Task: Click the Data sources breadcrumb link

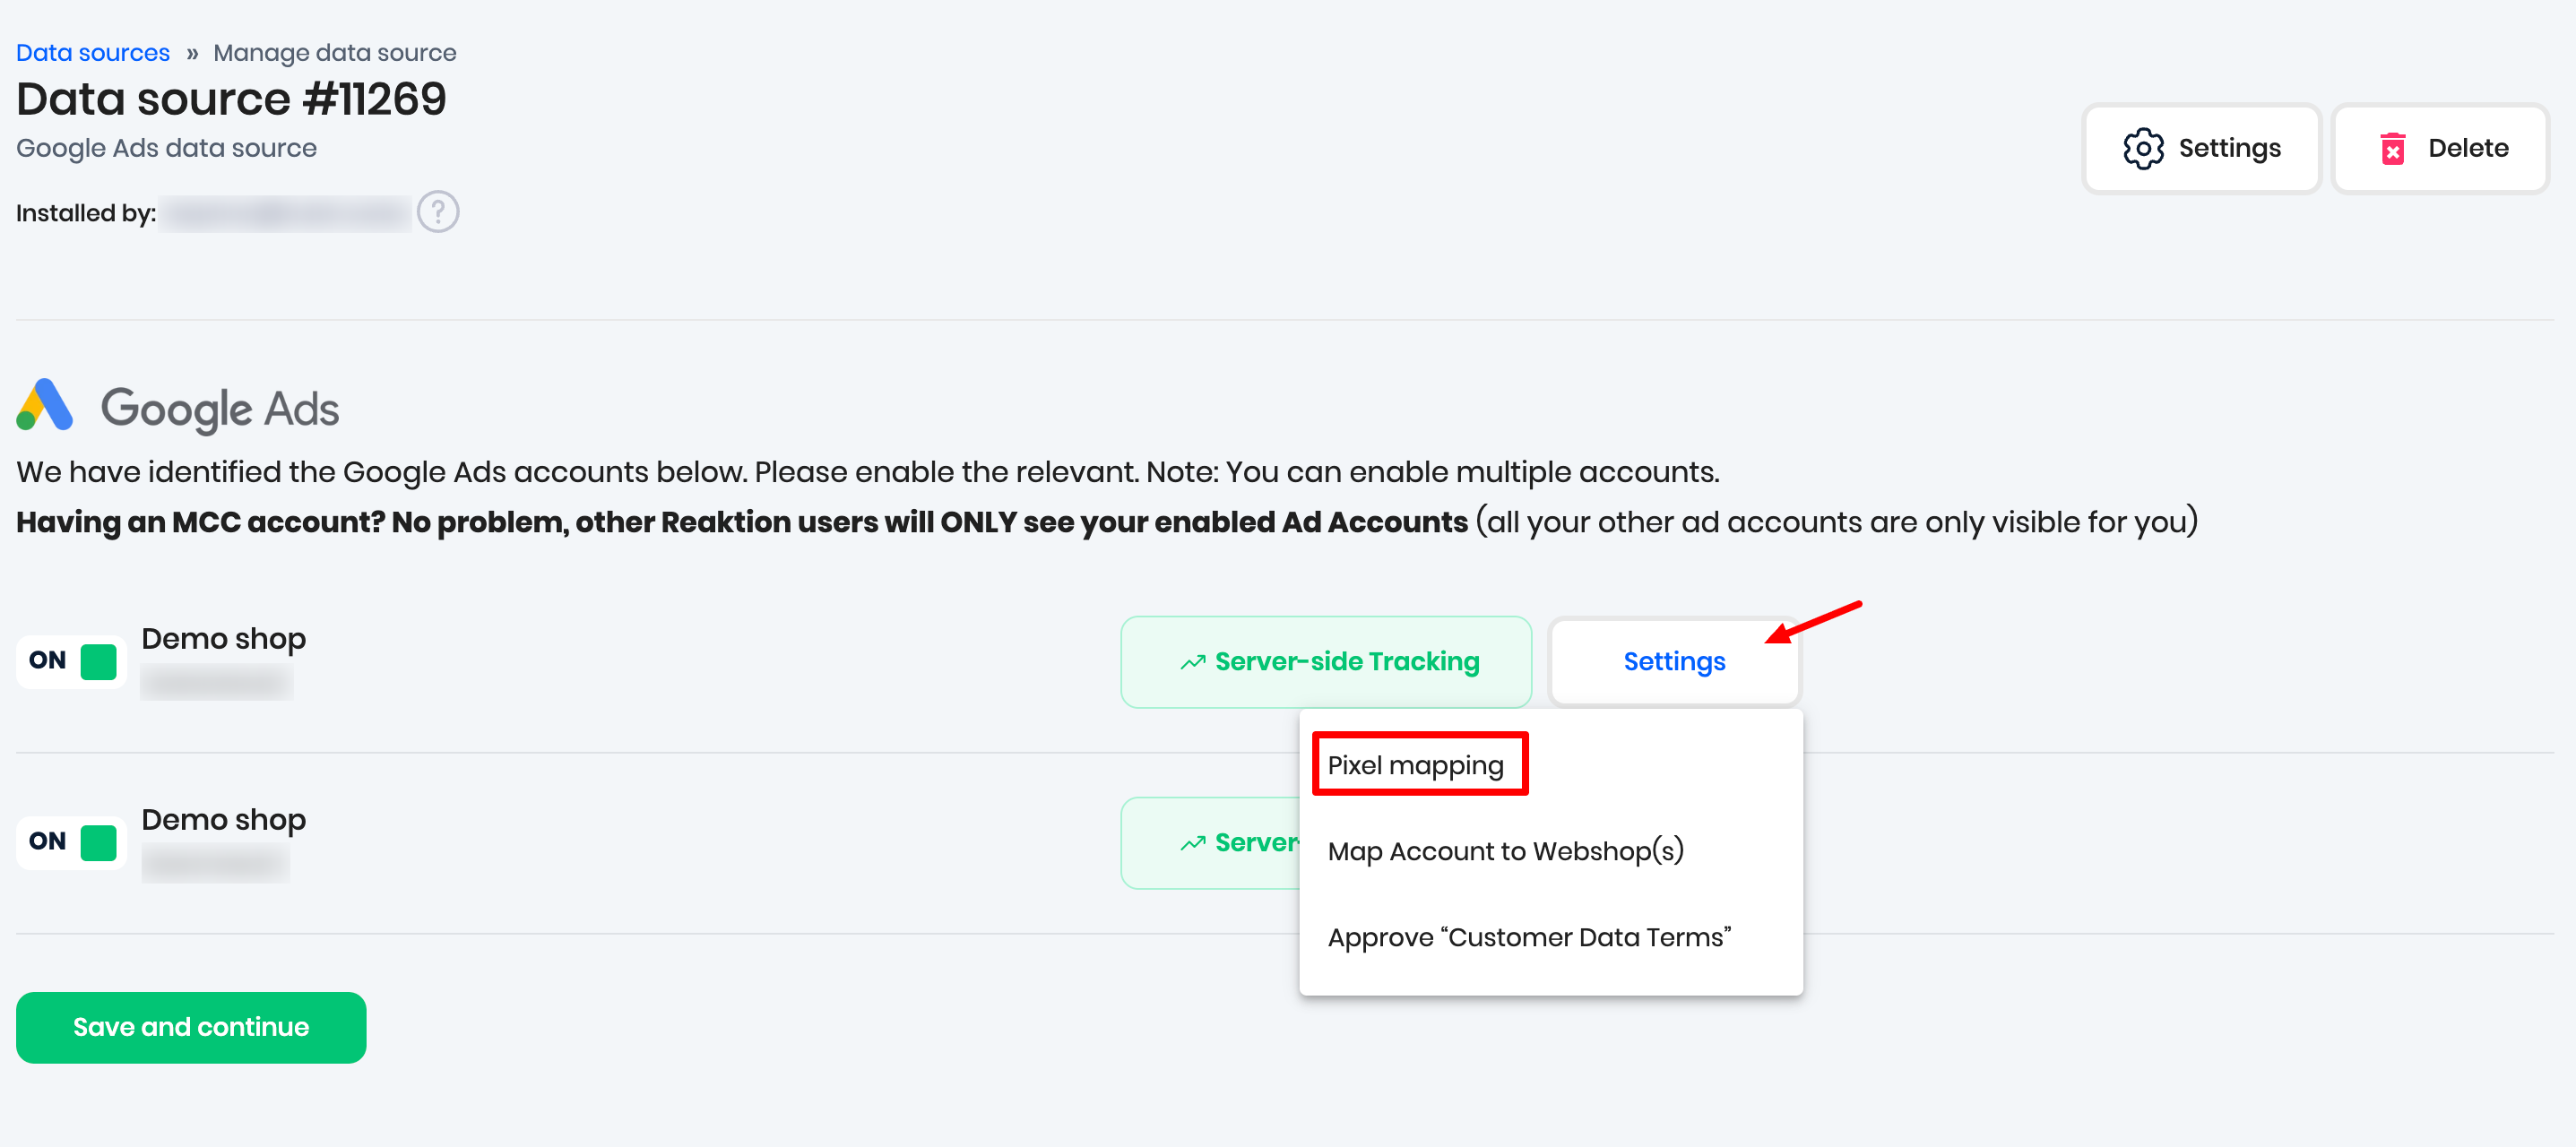Action: click(92, 52)
